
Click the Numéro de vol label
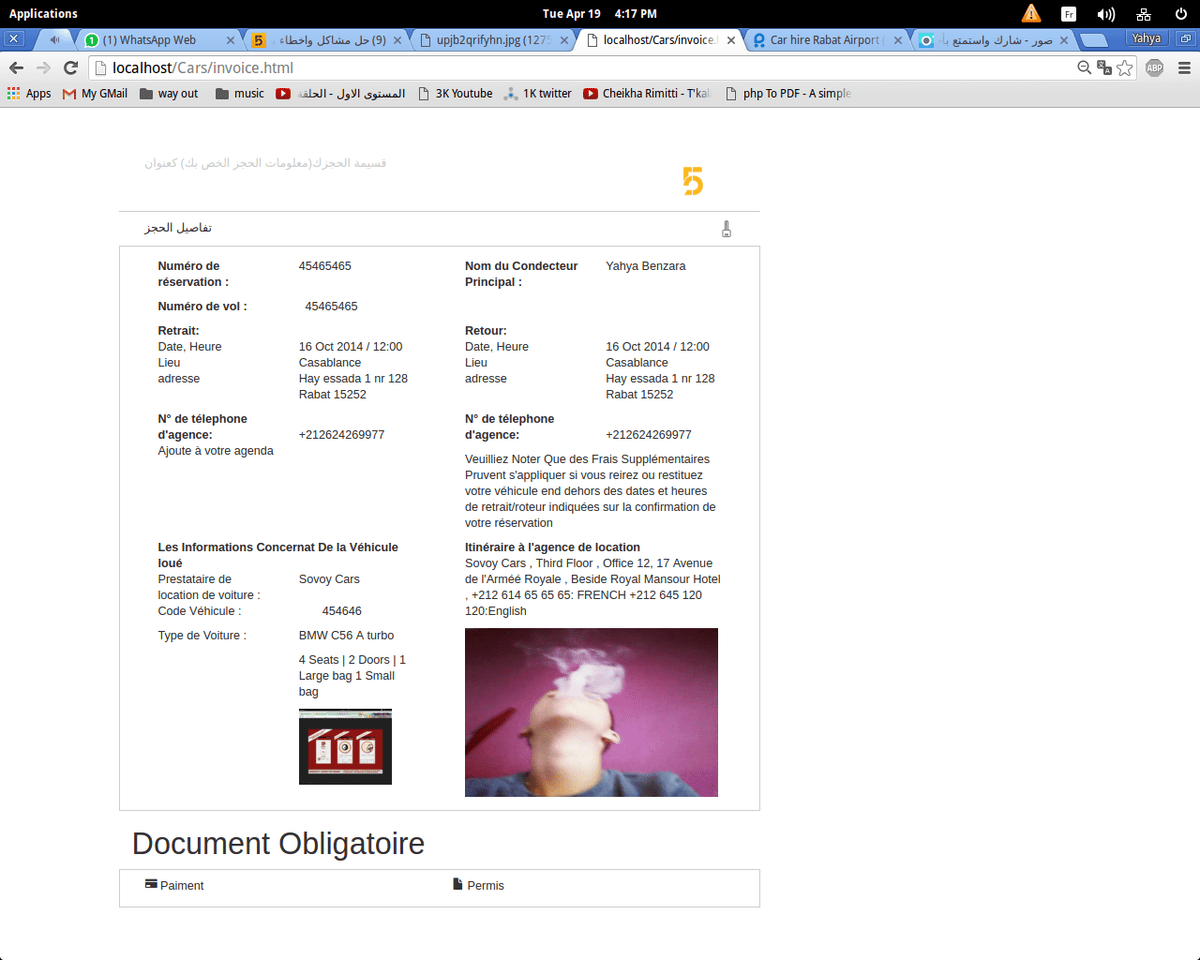tap(202, 306)
